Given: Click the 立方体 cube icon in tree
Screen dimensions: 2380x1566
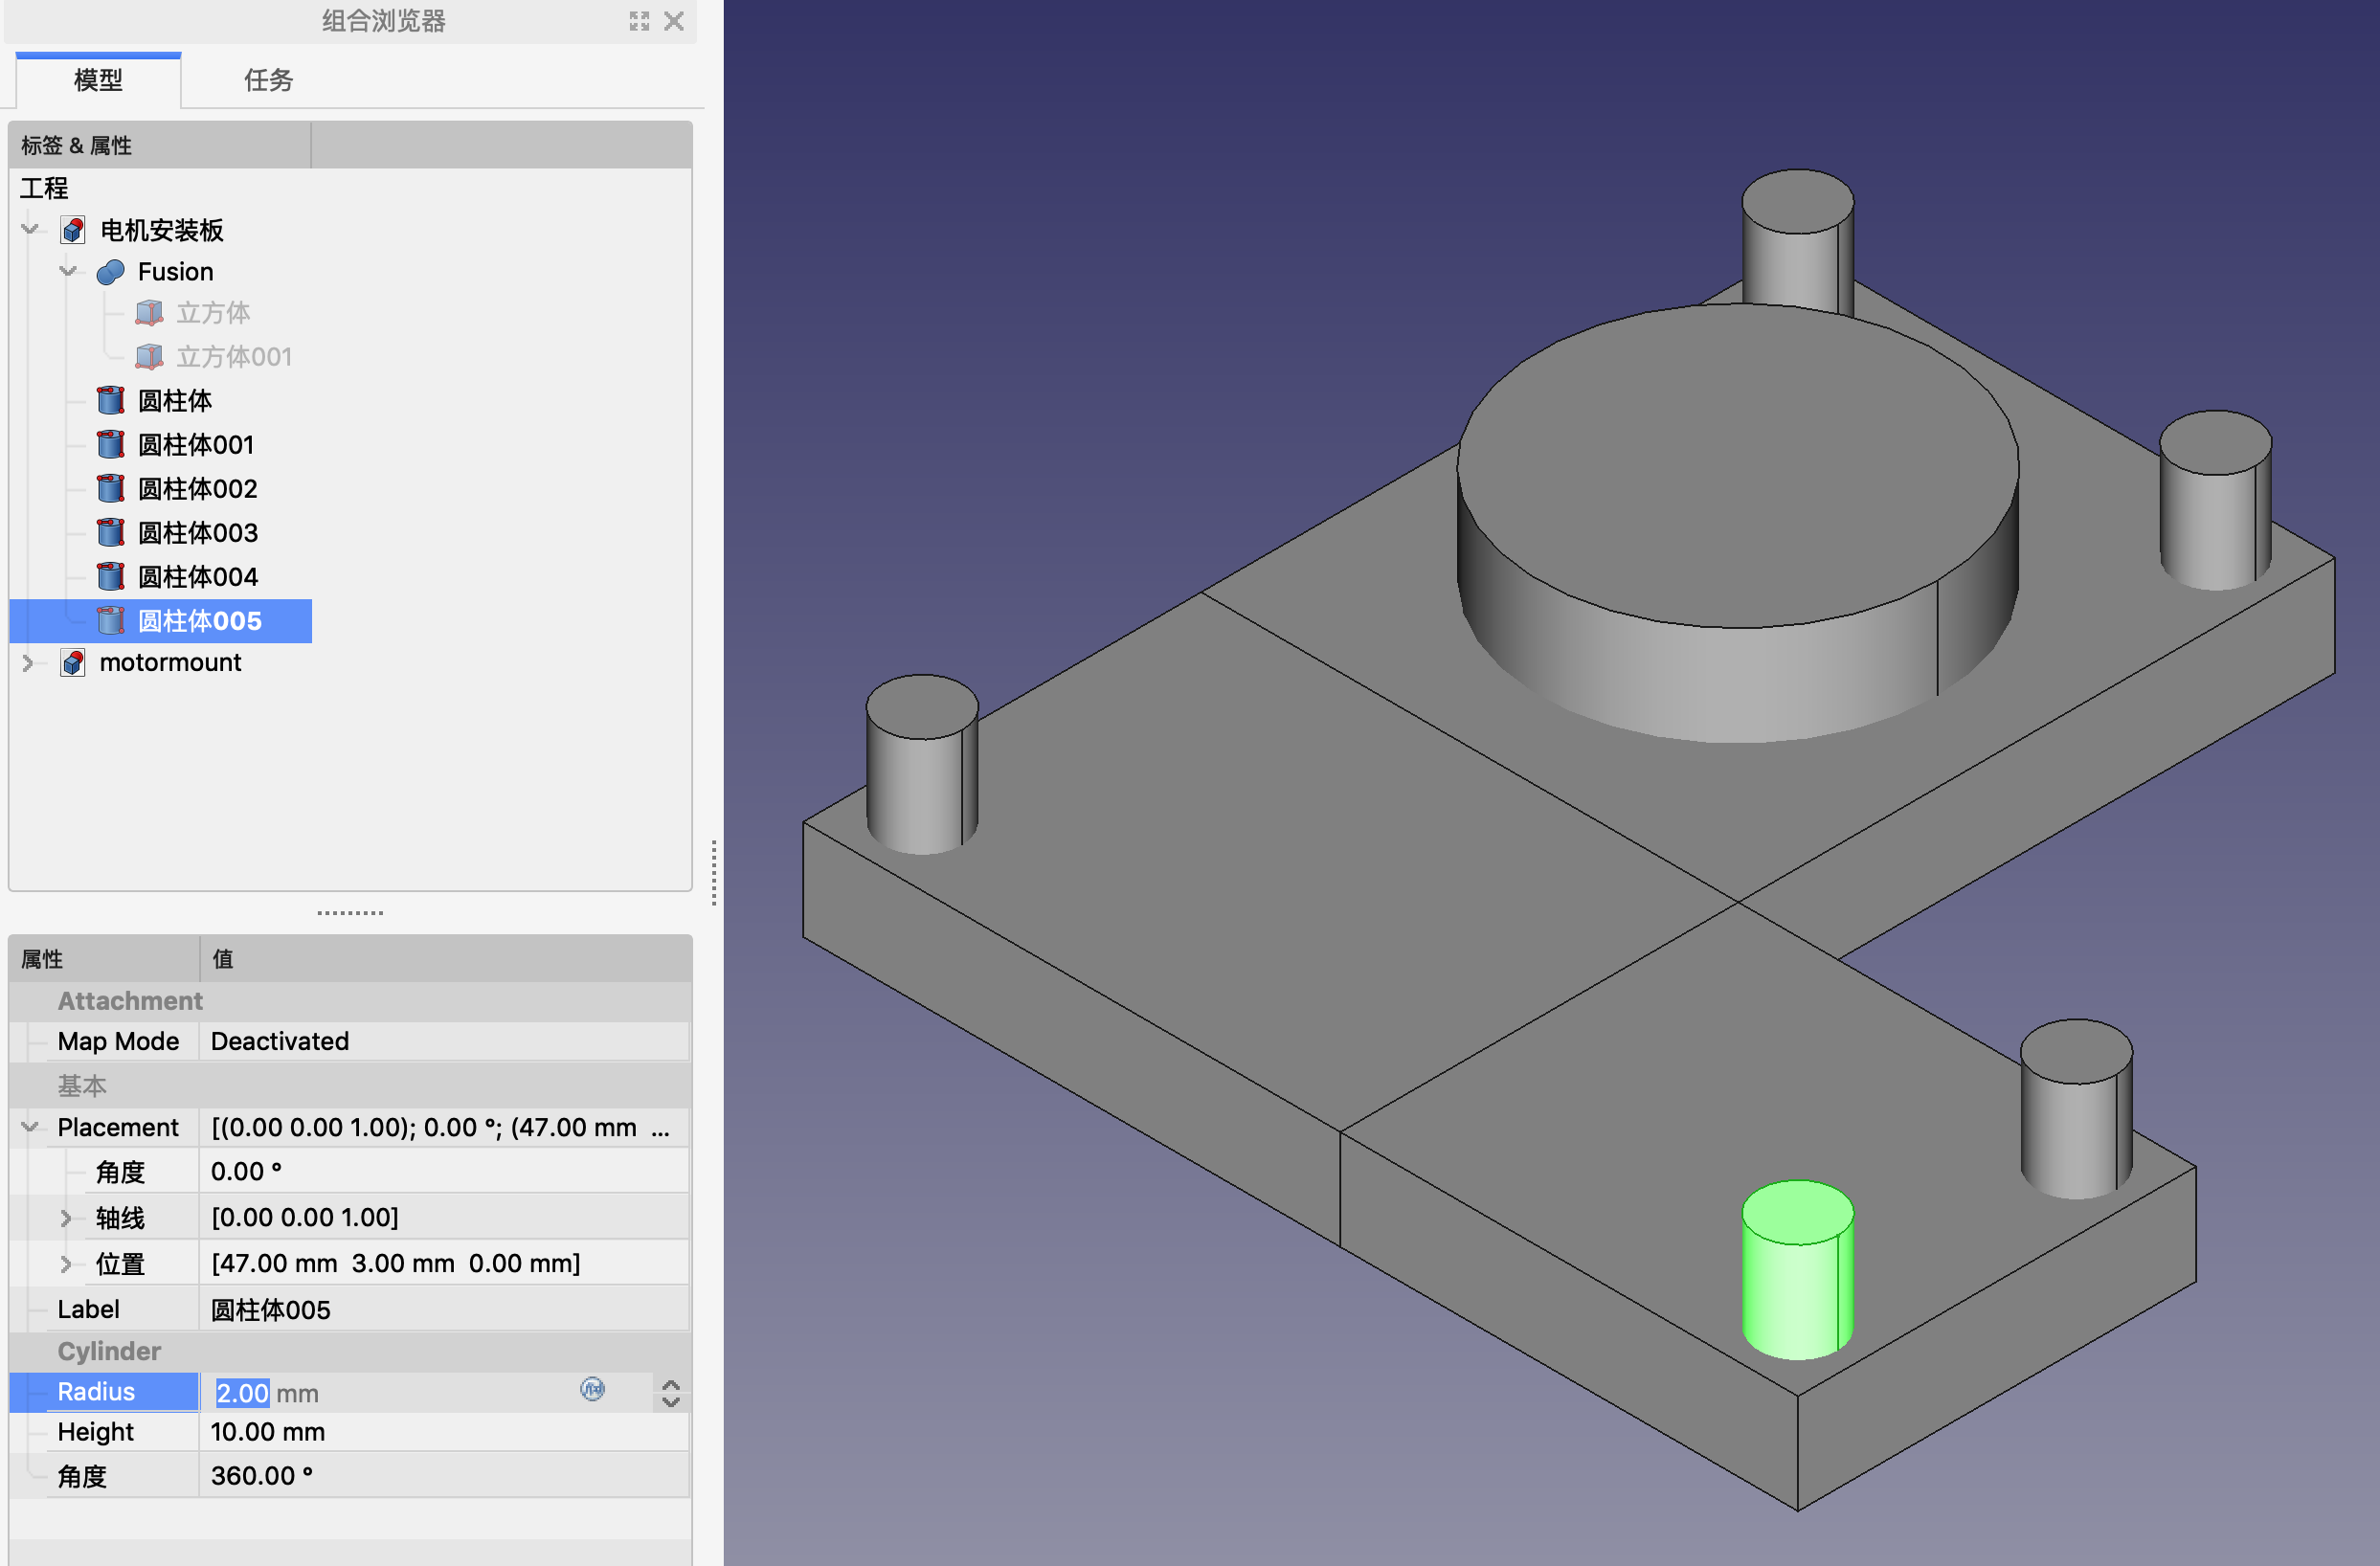Looking at the screenshot, I should [x=149, y=313].
